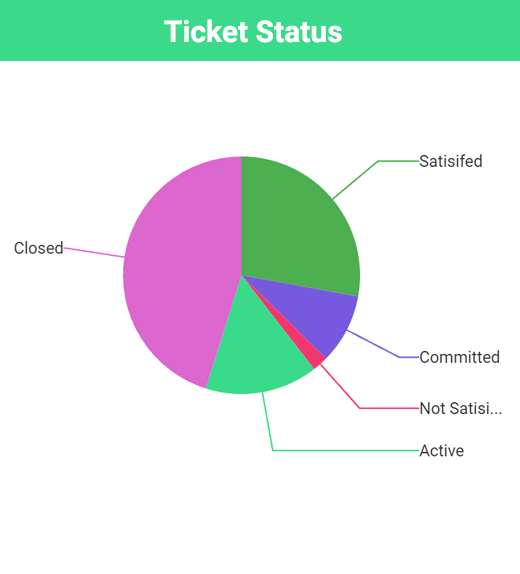Click the ellipsis ending the Not Satisi... label

pyautogui.click(x=496, y=413)
